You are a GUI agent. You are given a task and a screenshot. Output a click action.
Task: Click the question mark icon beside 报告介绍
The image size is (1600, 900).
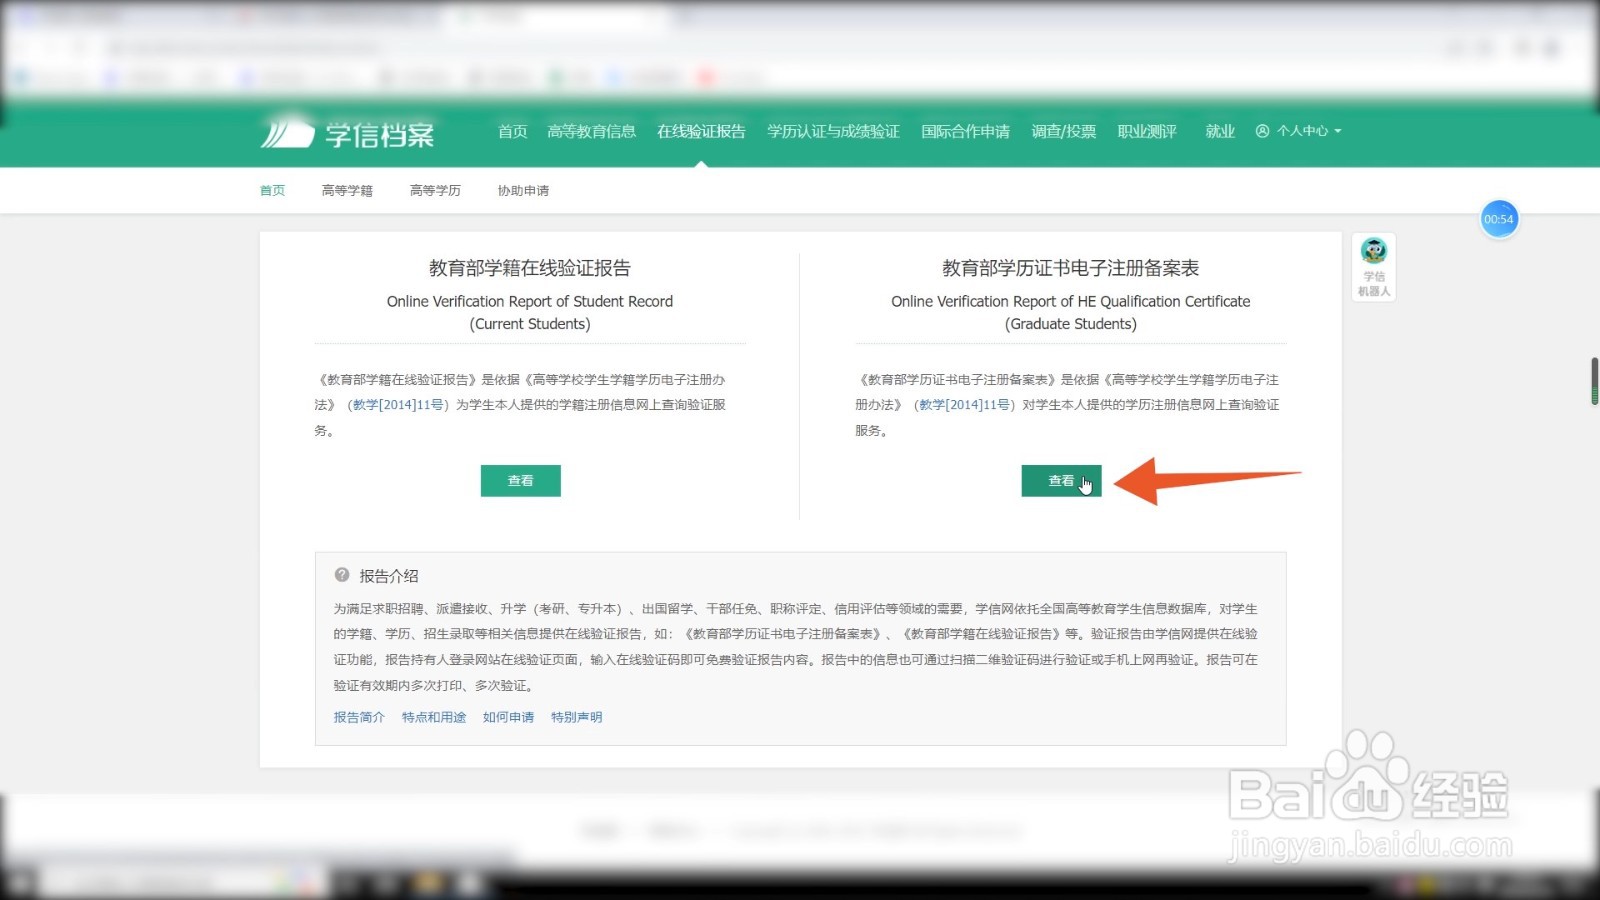point(344,575)
